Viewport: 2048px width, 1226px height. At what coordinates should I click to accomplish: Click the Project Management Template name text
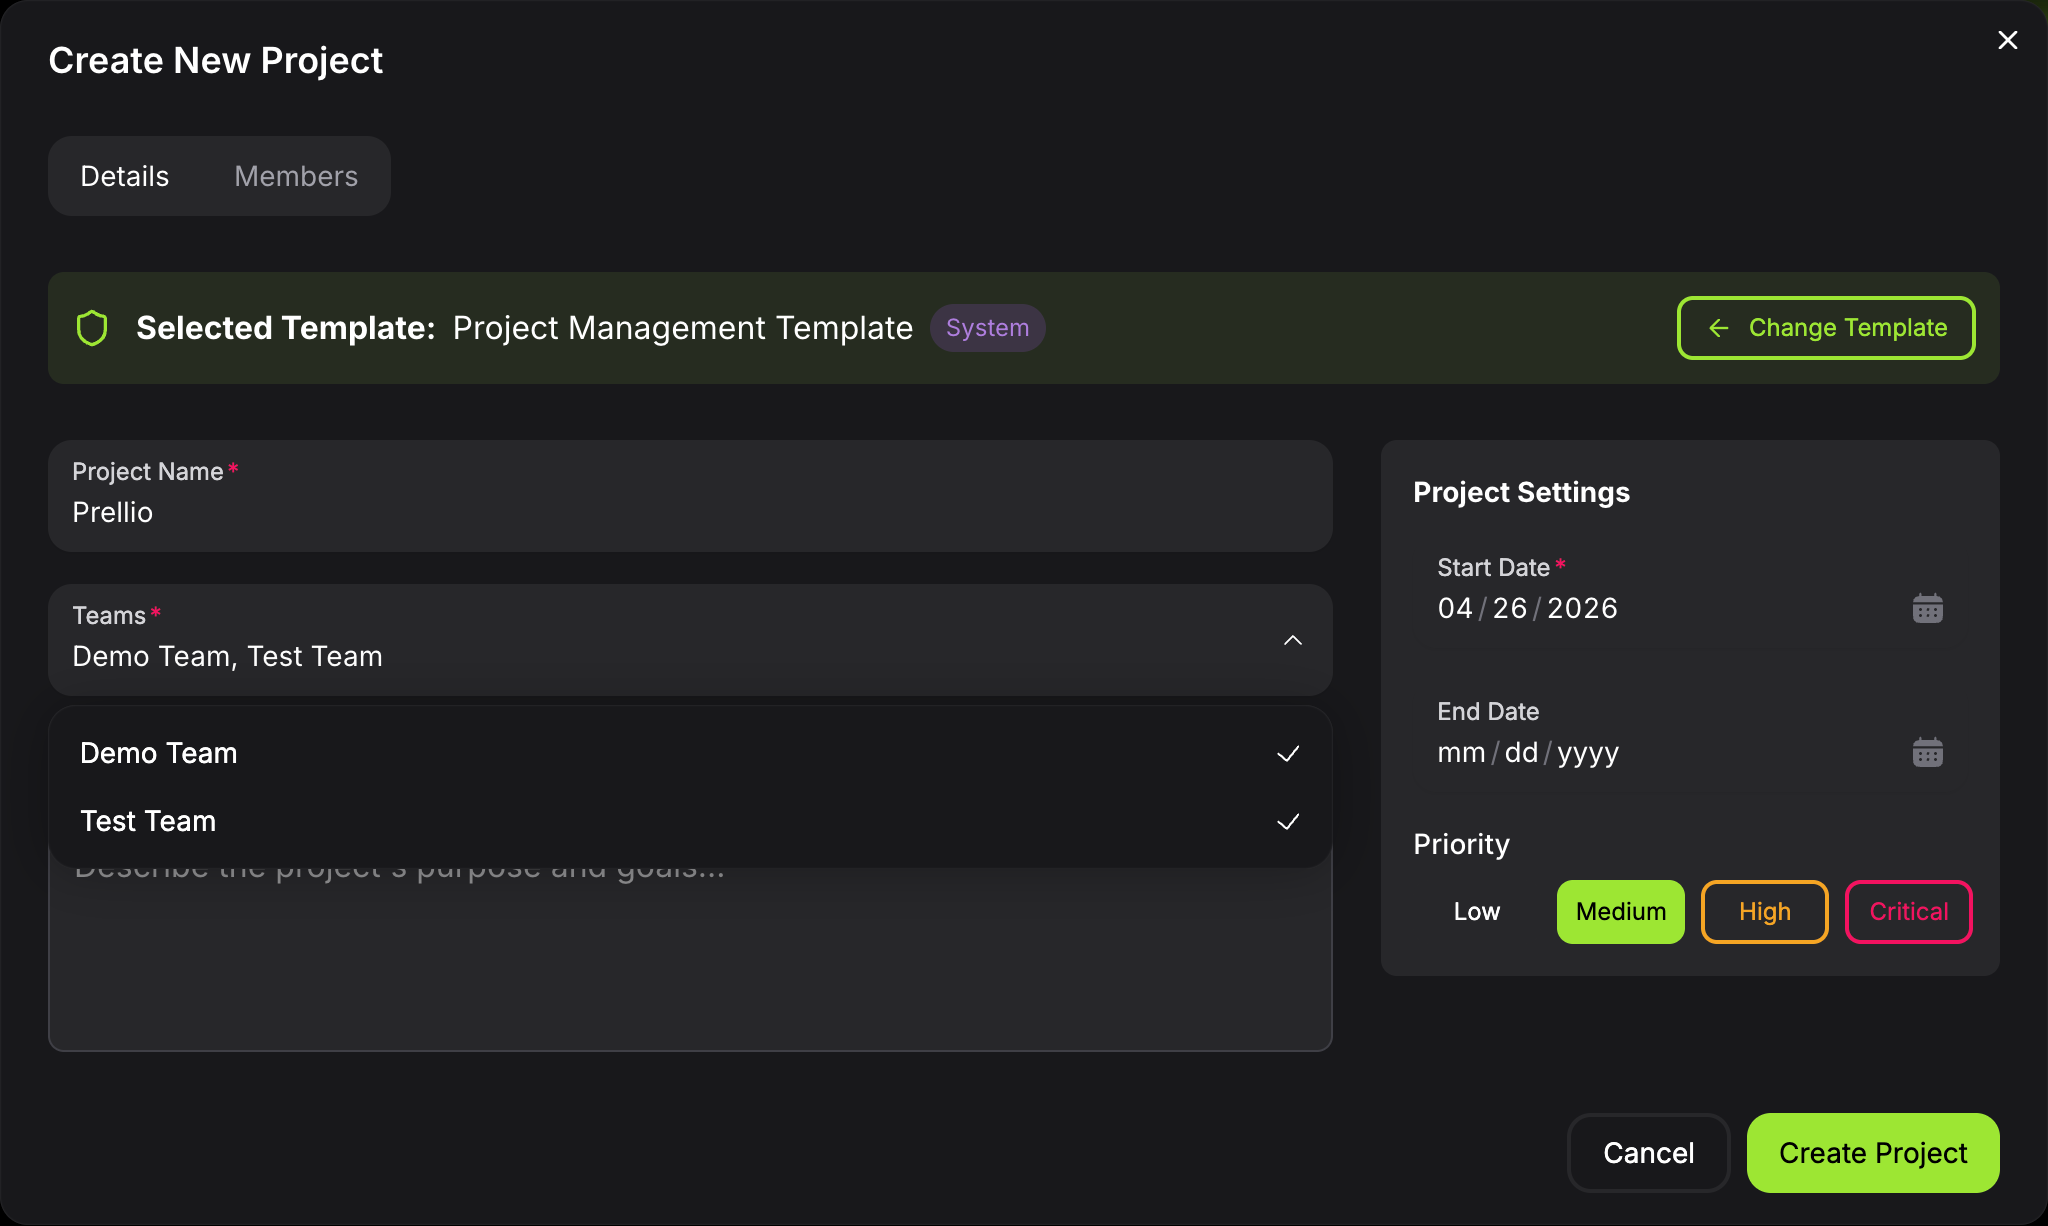point(682,328)
